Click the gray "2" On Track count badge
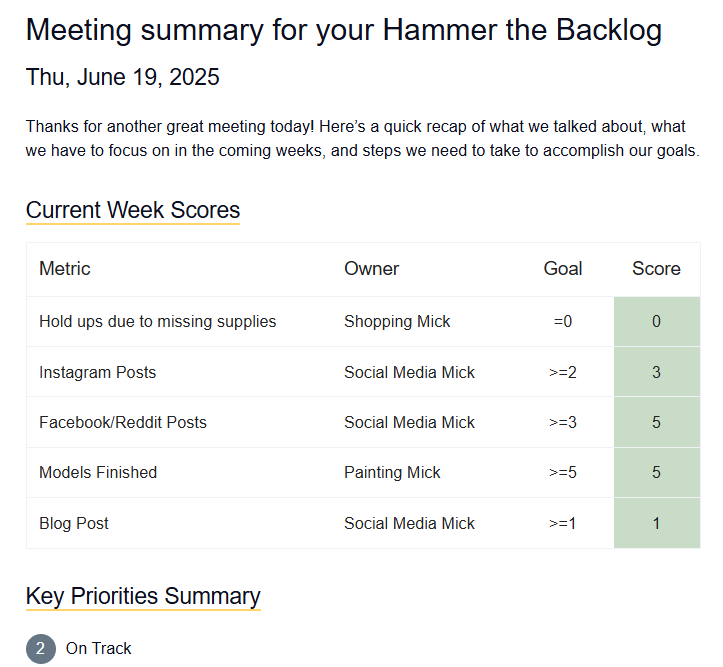Image resolution: width=723 pixels, height=667 pixels. coord(40,648)
